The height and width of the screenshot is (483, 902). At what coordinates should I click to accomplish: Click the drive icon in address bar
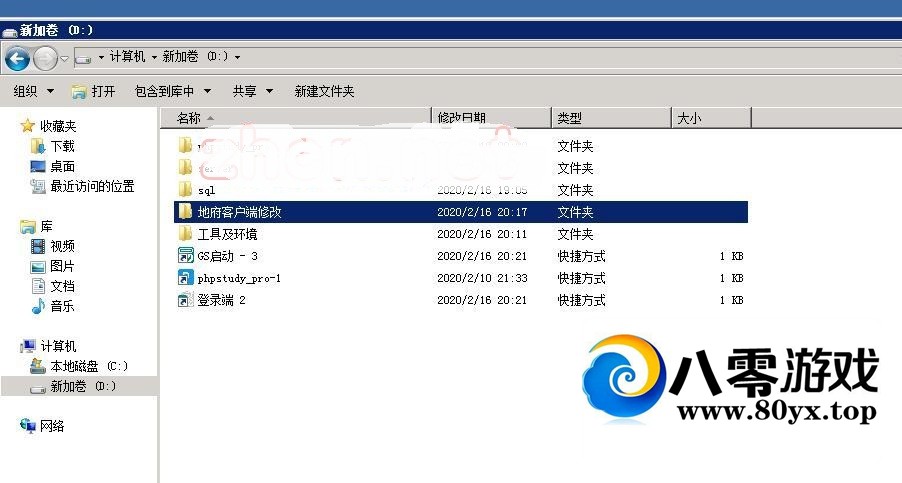point(83,59)
